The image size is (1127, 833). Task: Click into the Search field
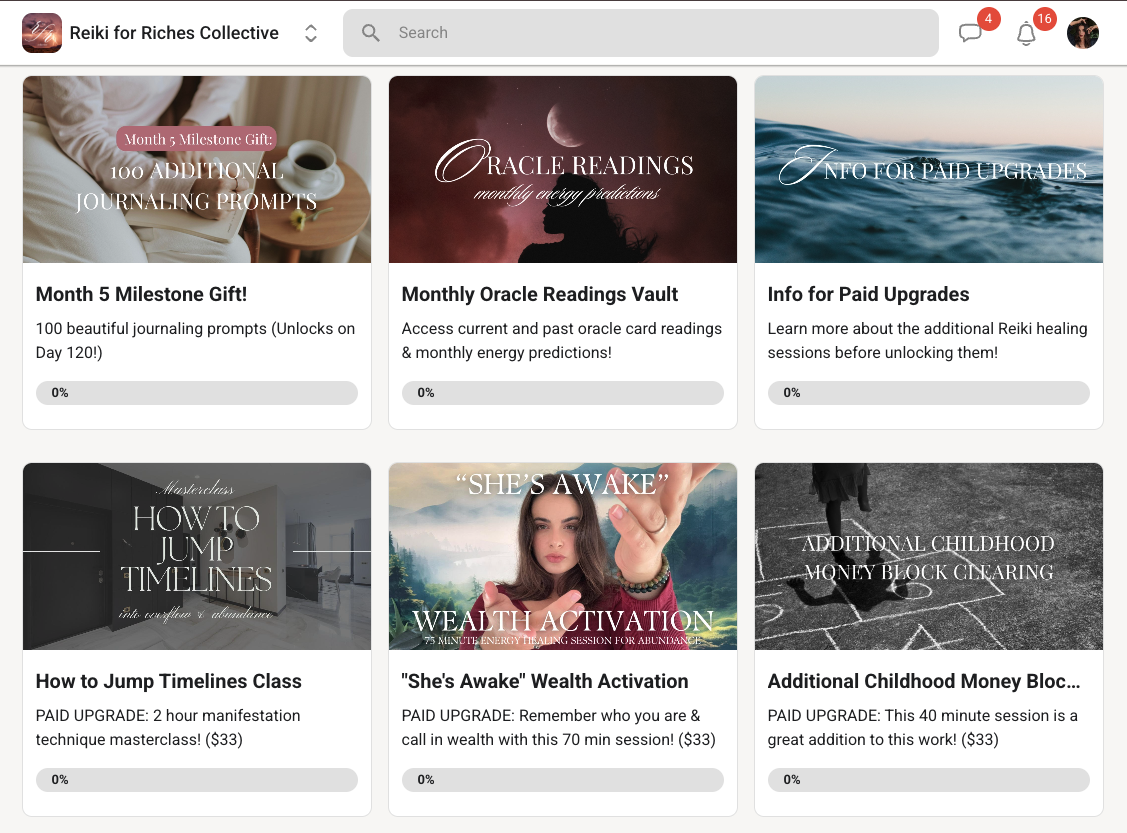coord(640,32)
